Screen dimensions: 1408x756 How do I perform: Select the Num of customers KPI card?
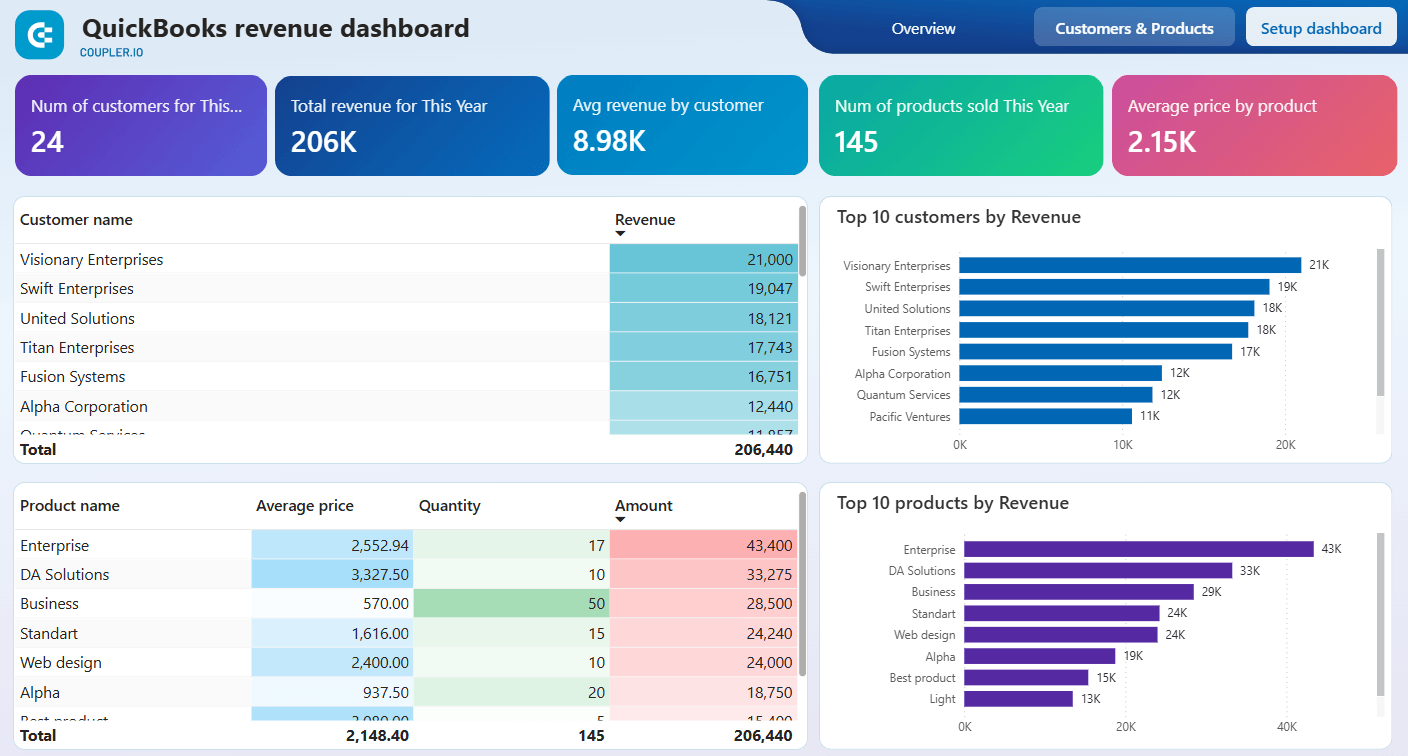(x=140, y=125)
